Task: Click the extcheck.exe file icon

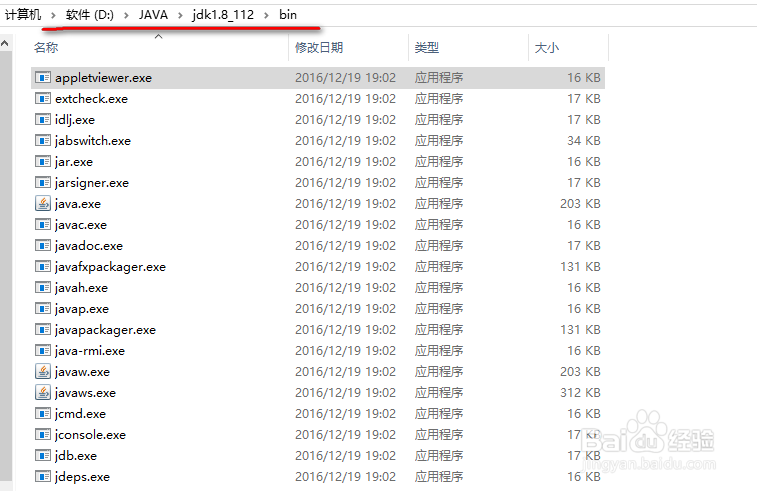Action: tap(43, 98)
